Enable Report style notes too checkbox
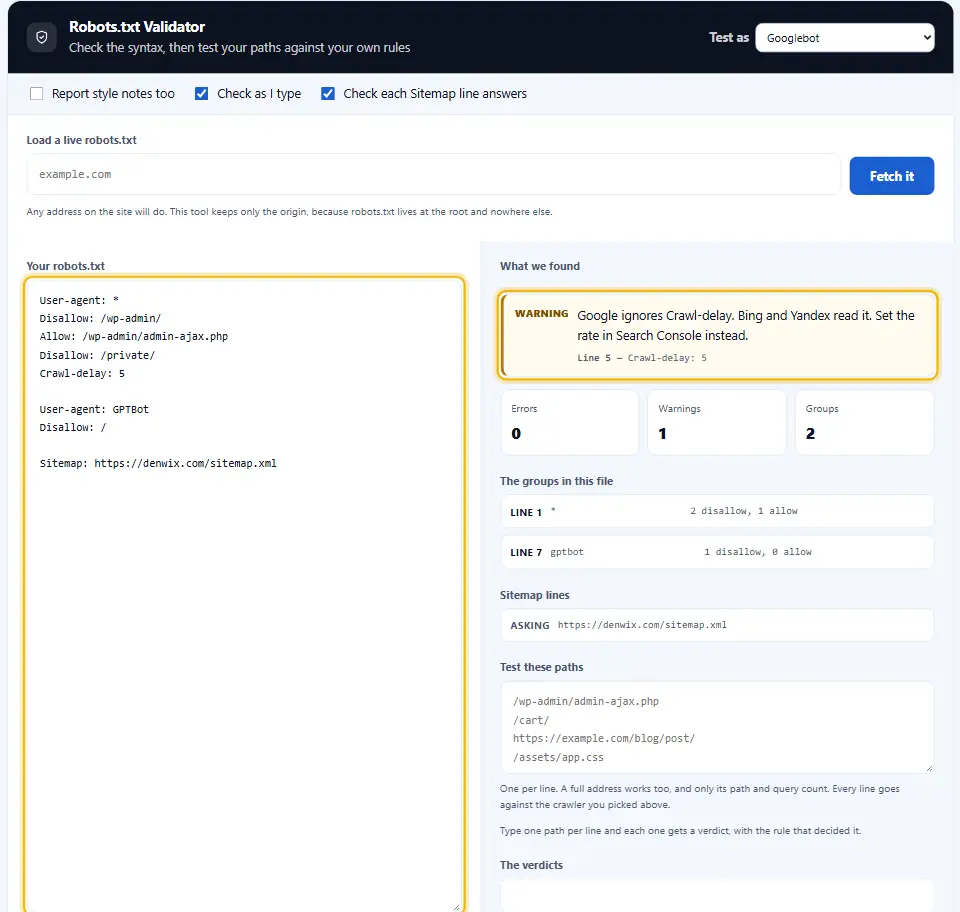Screen dimensions: 960x912 (37, 94)
